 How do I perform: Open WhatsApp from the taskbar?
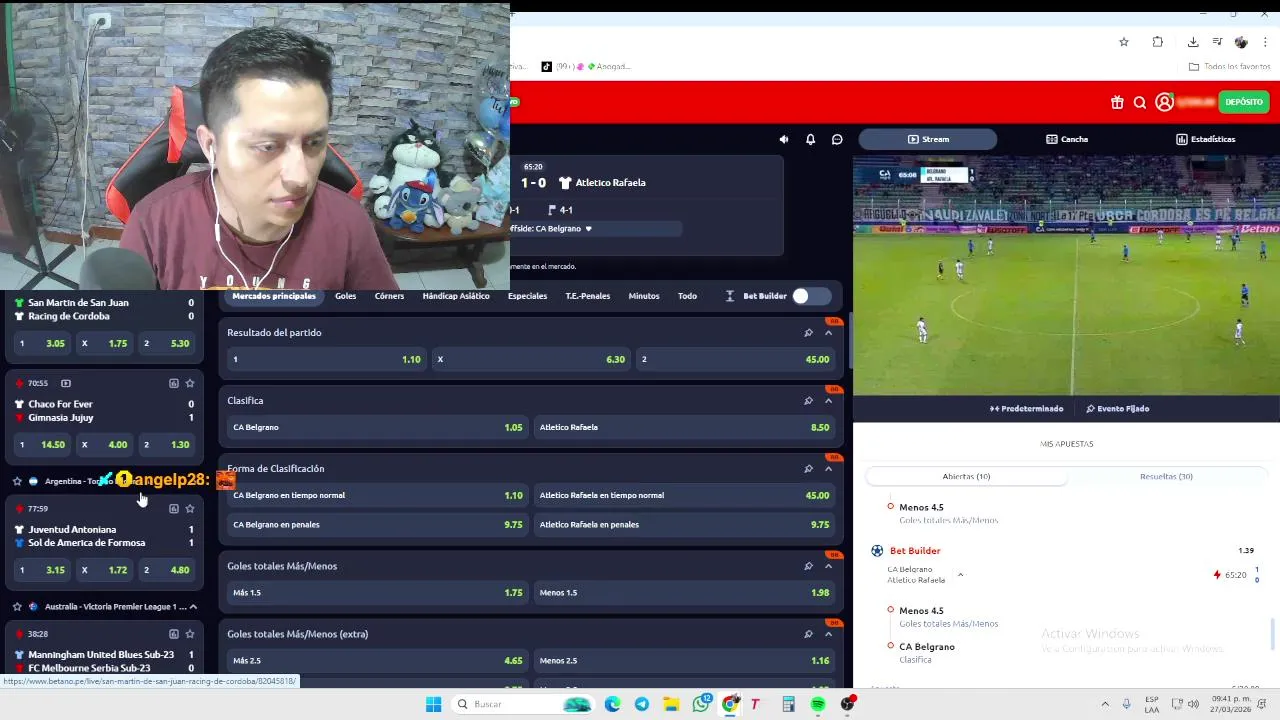(701, 704)
